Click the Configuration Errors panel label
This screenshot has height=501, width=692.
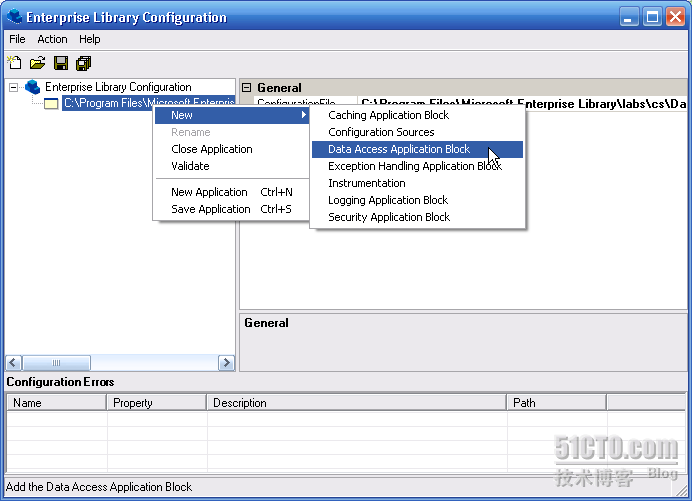pos(60,382)
